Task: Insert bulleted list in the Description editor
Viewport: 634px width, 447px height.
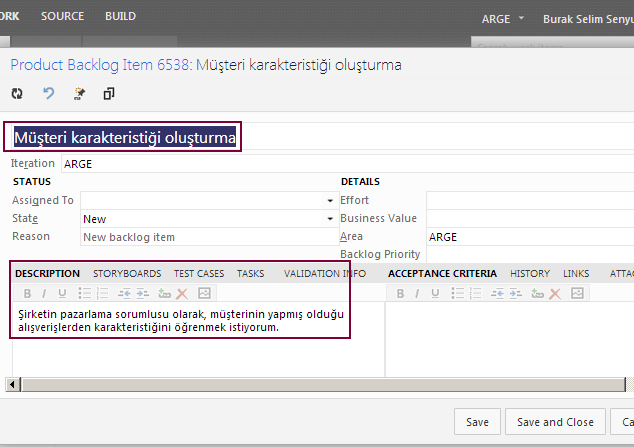Action: click(x=85, y=293)
